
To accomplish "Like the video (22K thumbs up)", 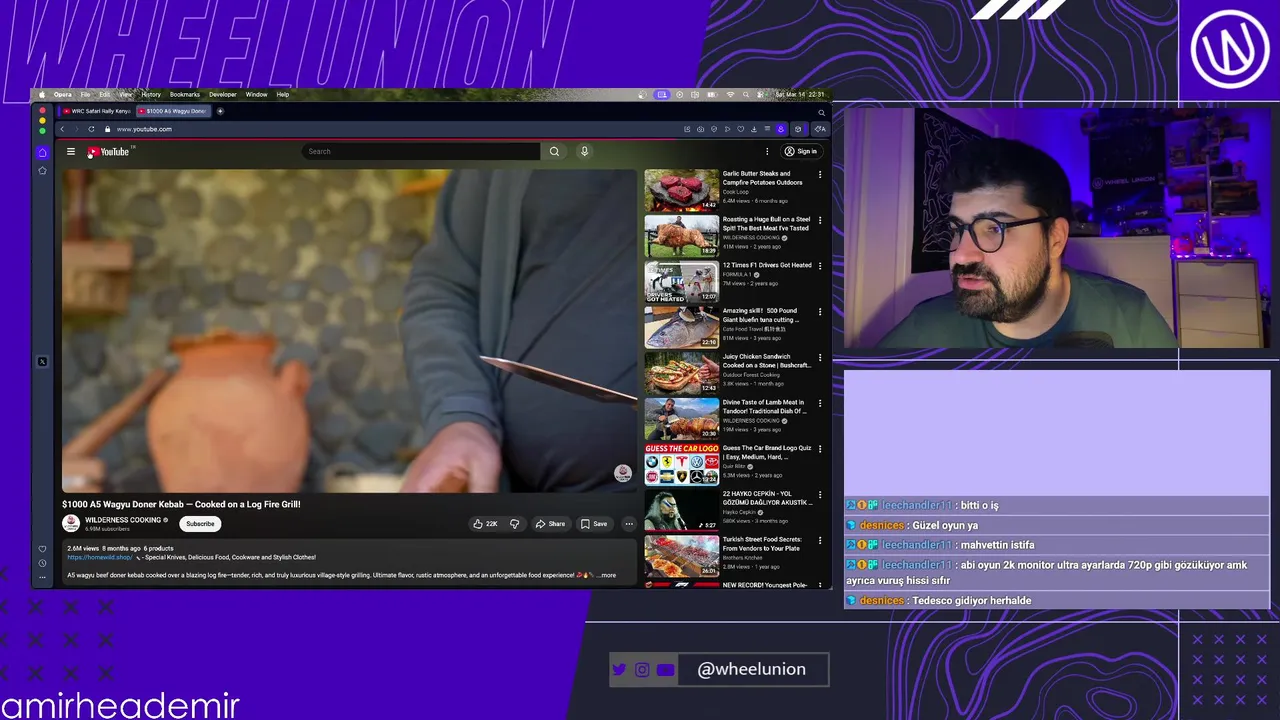I will pyautogui.click(x=485, y=524).
